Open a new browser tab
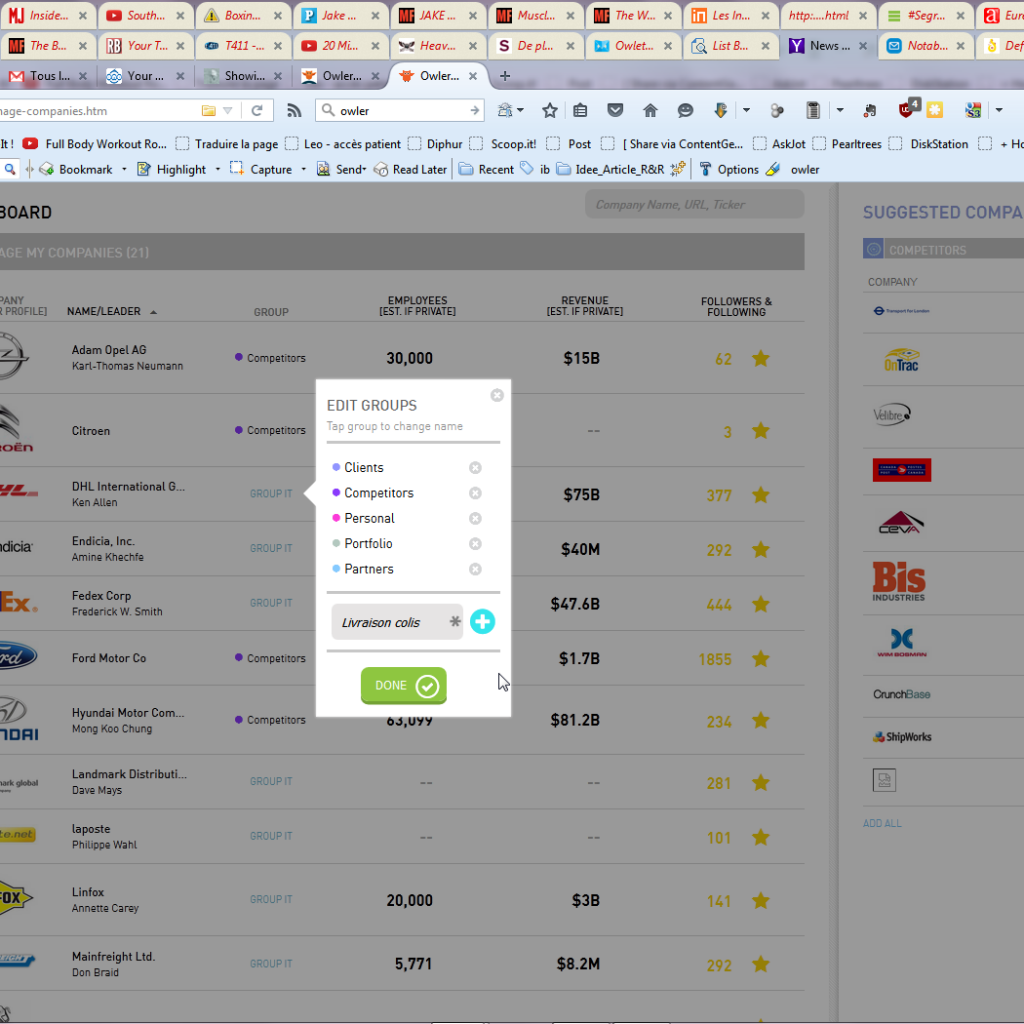Viewport: 1024px width, 1024px height. [505, 76]
